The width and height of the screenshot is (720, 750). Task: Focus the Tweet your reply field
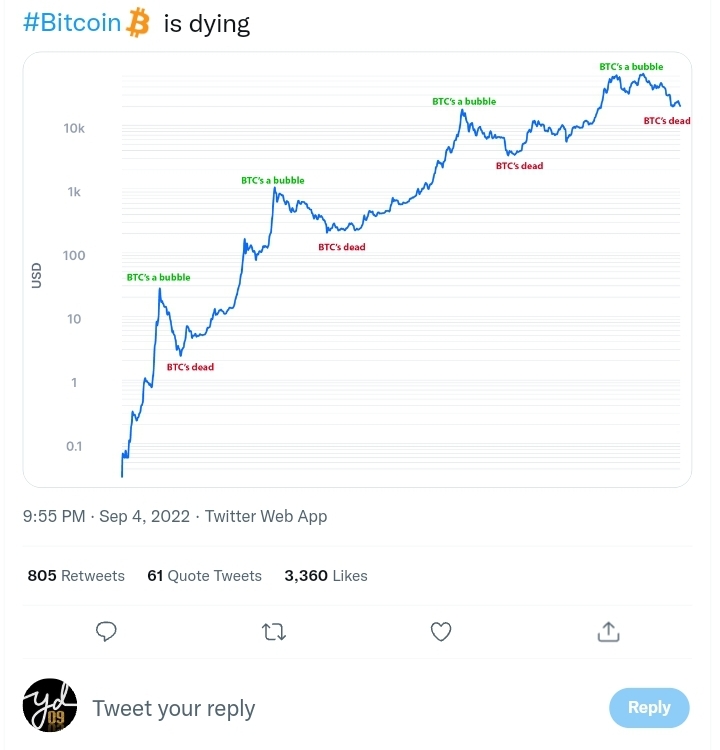pos(174,708)
